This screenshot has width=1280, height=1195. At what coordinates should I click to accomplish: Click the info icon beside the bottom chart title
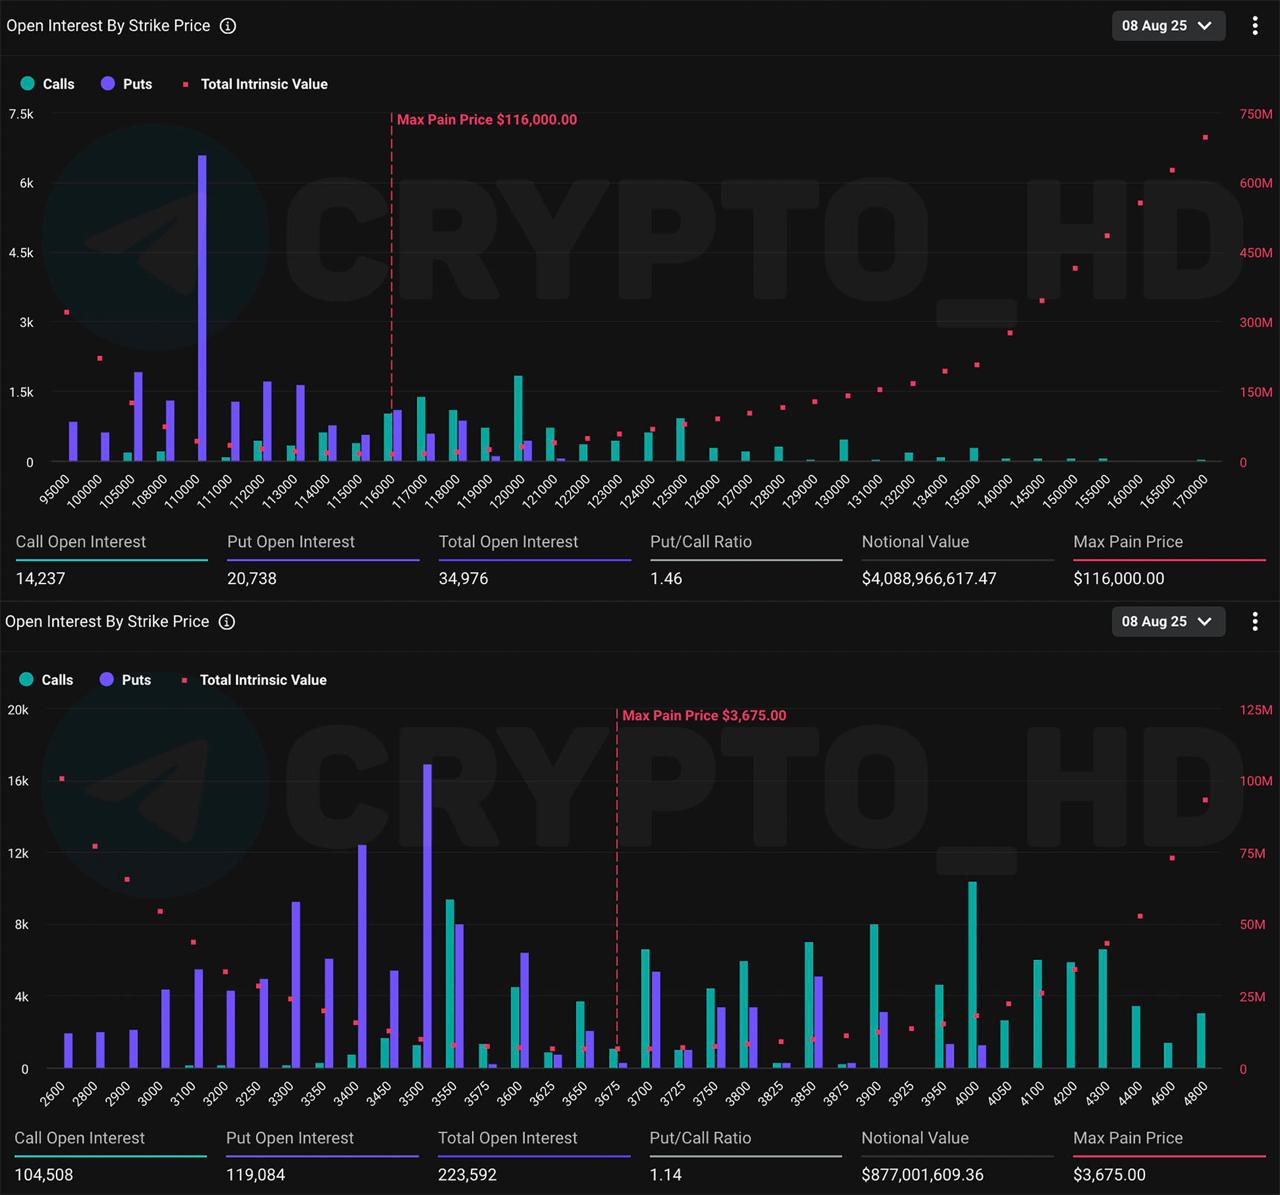click(x=227, y=622)
